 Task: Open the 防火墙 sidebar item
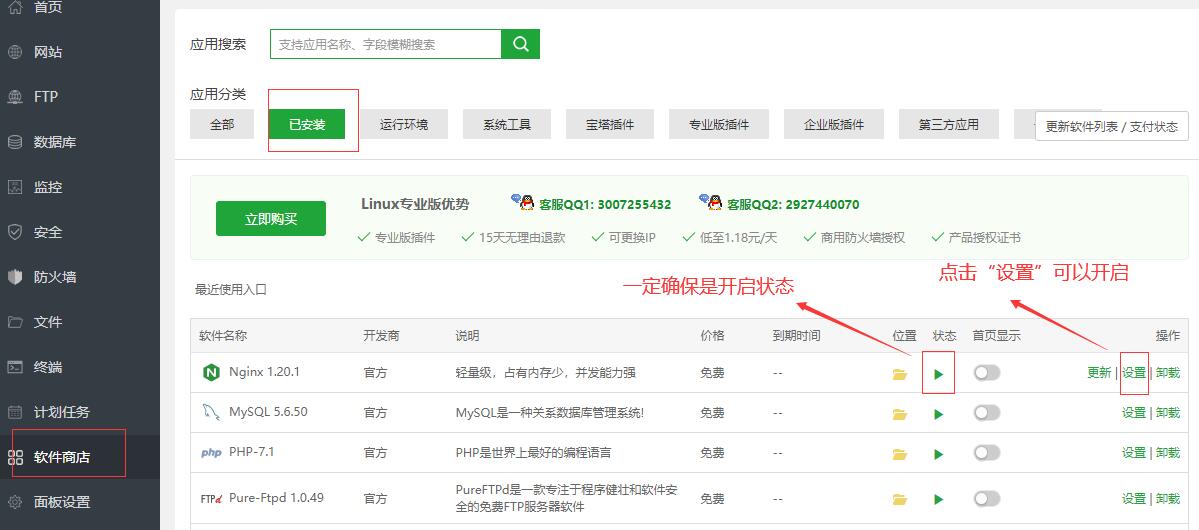55,277
